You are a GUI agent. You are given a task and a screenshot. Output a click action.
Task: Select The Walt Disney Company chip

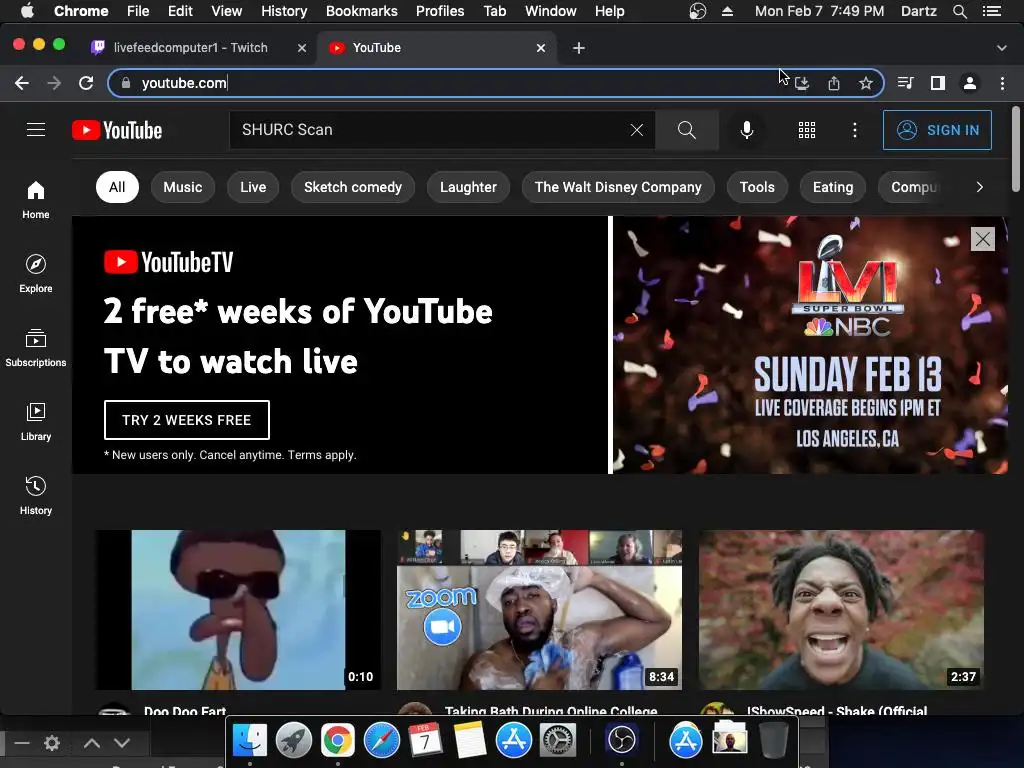618,187
